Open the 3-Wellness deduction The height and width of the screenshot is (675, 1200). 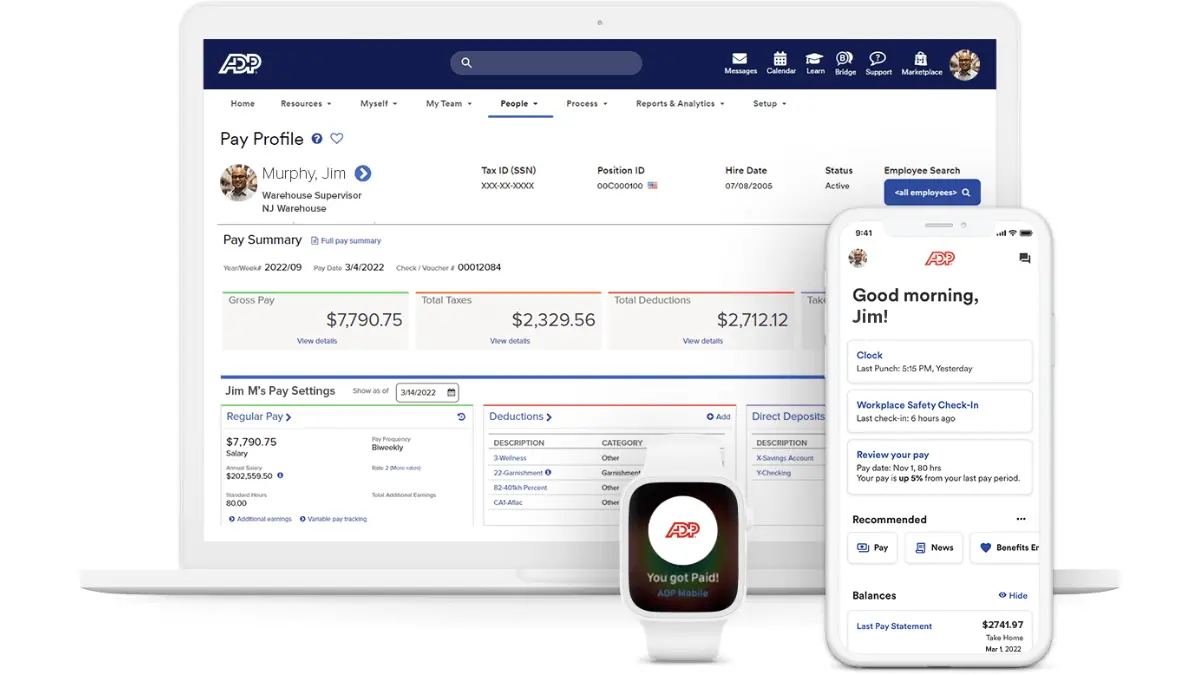coord(510,458)
